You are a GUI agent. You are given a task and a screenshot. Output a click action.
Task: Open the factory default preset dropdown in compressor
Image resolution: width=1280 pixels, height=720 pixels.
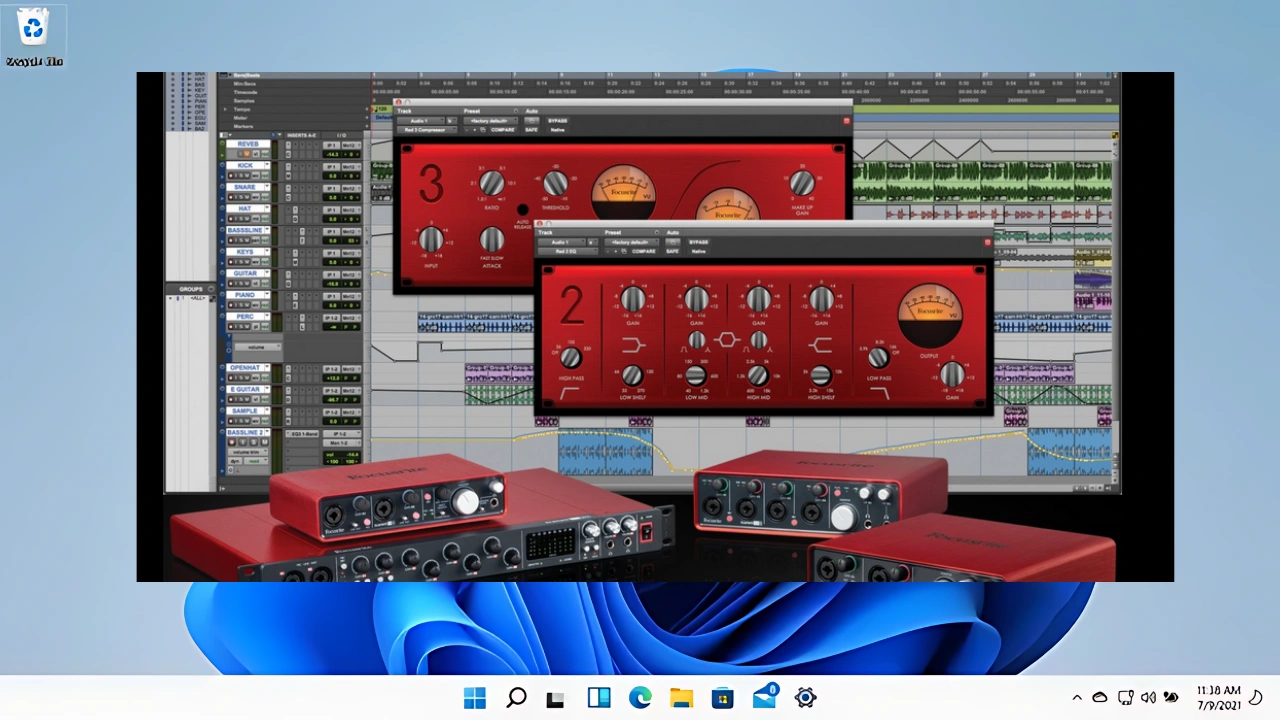click(490, 121)
